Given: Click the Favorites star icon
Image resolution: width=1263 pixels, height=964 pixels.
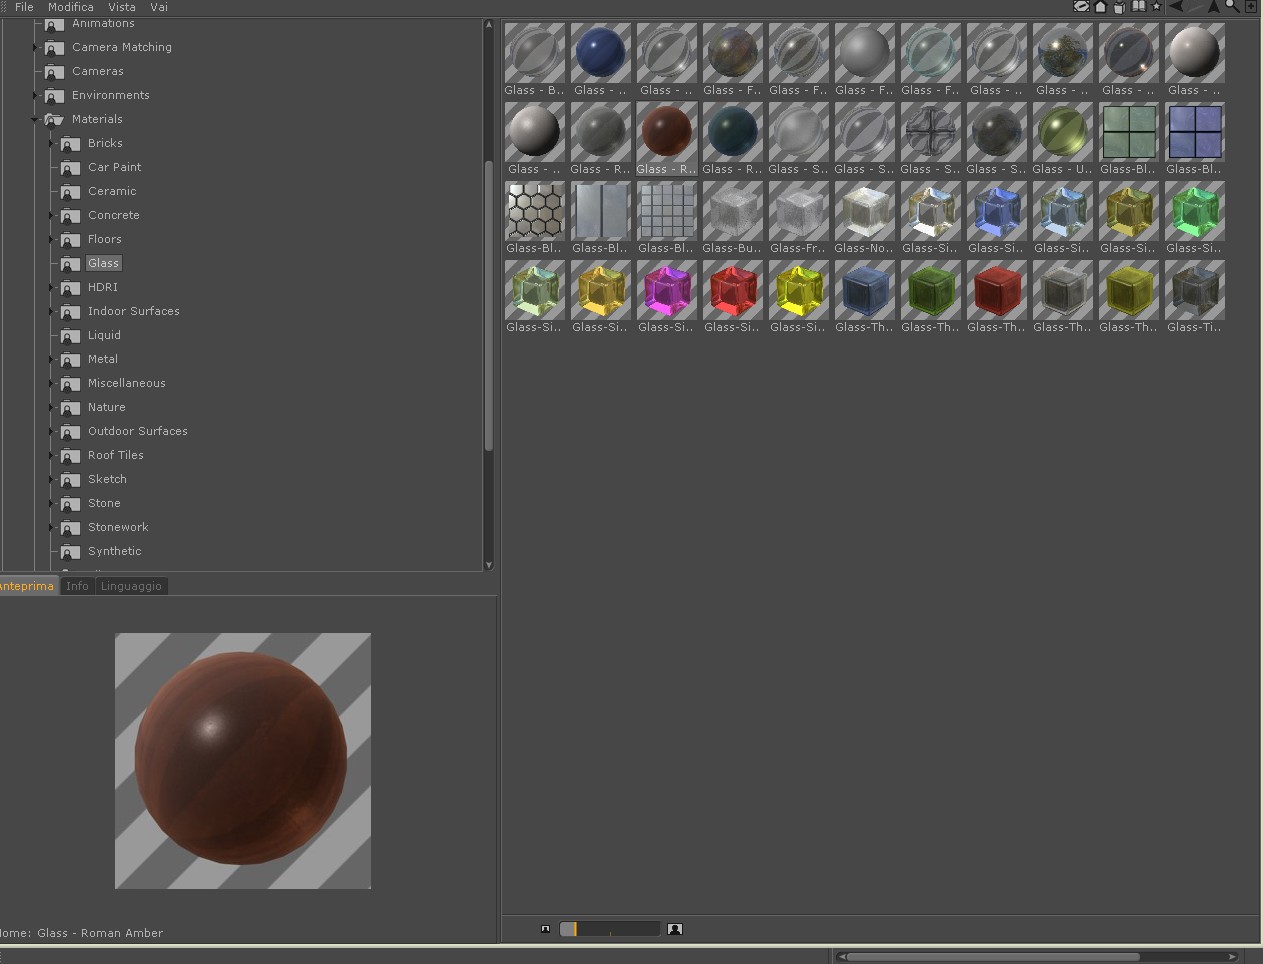Looking at the screenshot, I should (x=1156, y=6).
